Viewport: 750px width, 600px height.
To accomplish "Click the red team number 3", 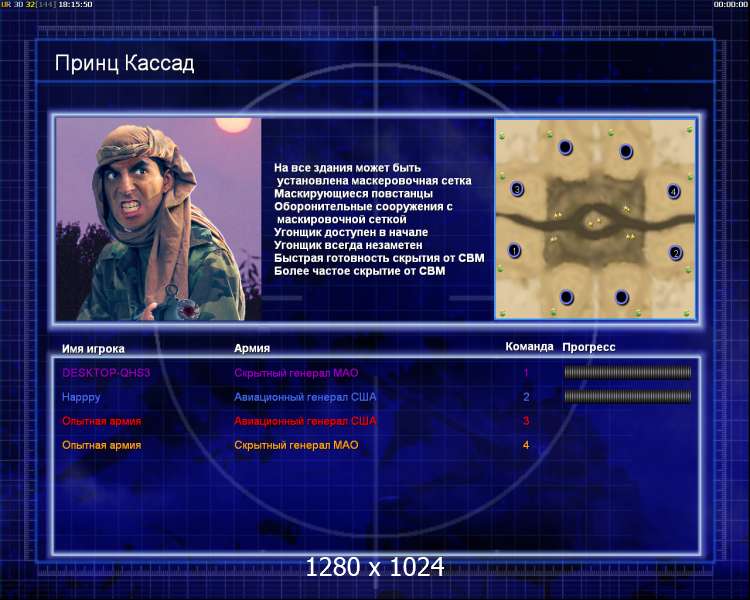I will click(526, 421).
